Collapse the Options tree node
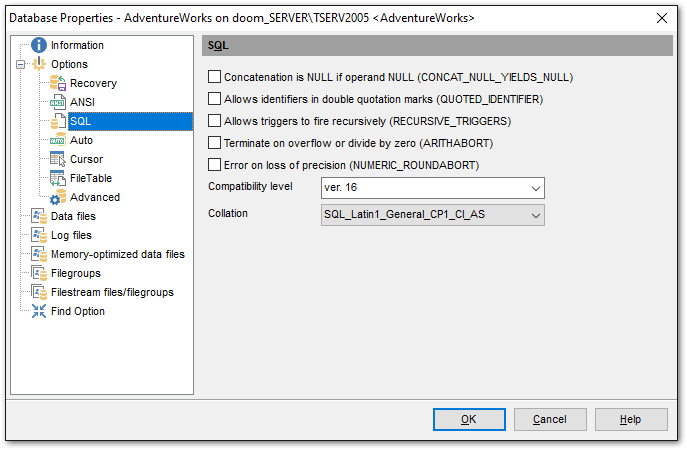This screenshot has width=687, height=450. pos(20,64)
